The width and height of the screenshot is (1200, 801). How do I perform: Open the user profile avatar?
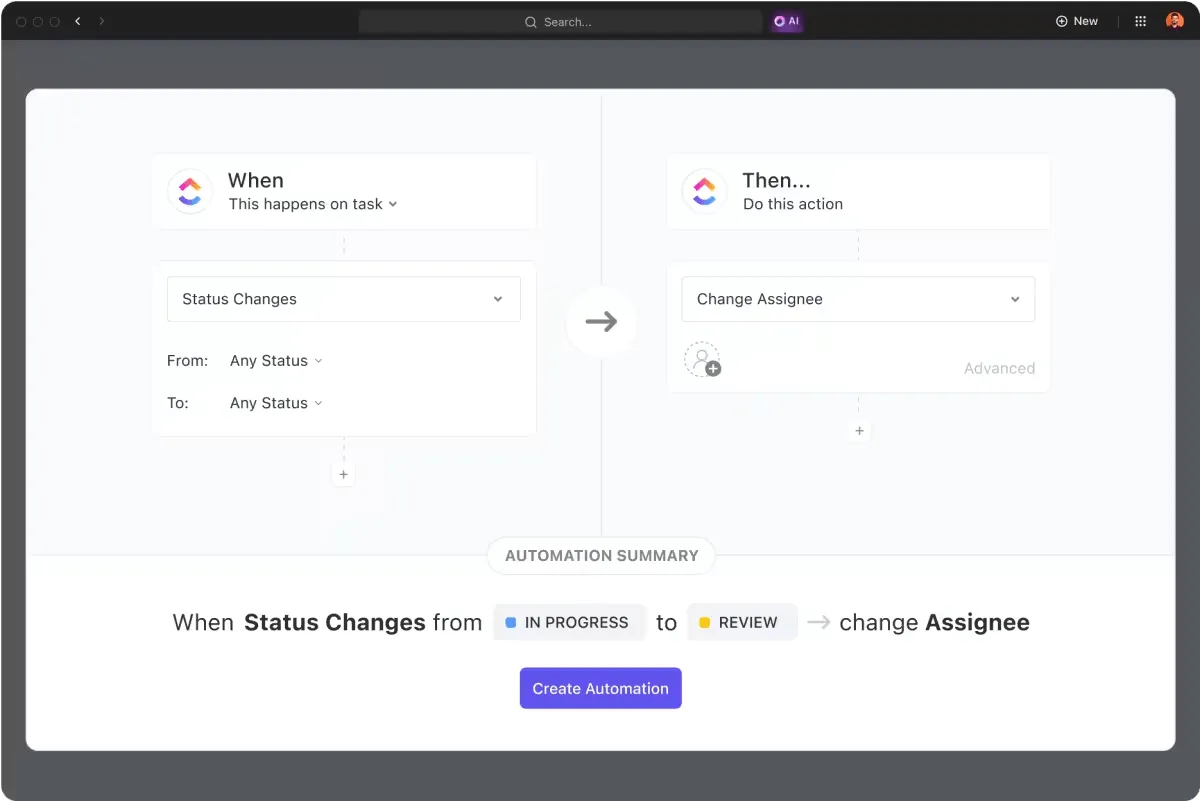[1175, 21]
